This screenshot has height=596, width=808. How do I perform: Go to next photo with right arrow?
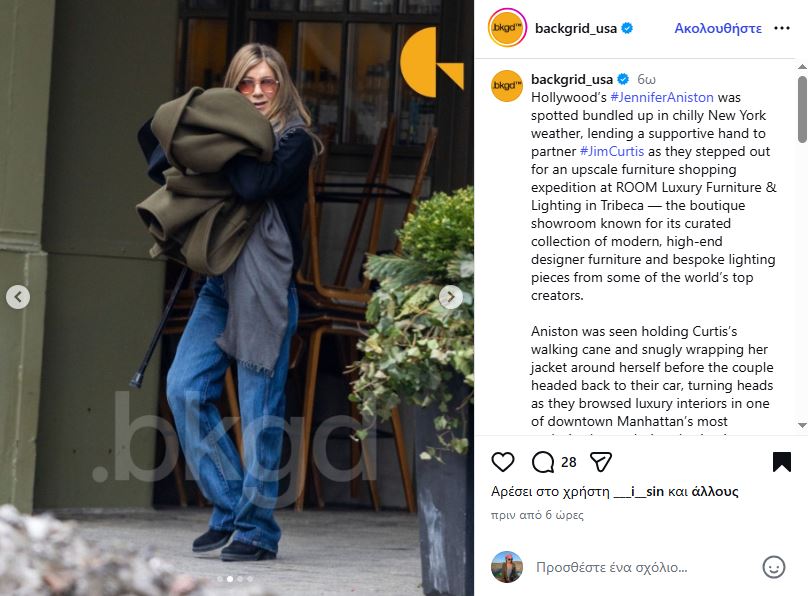(450, 297)
